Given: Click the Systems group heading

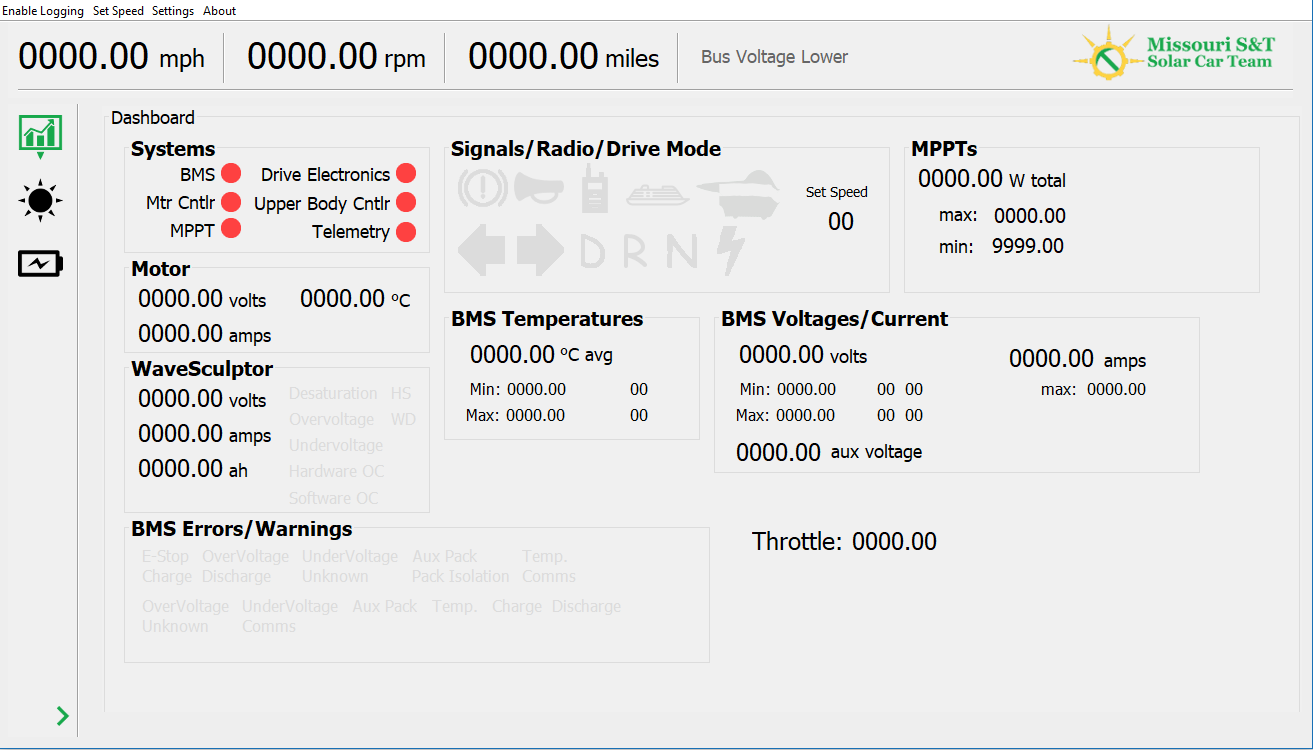Looking at the screenshot, I should coord(173,149).
